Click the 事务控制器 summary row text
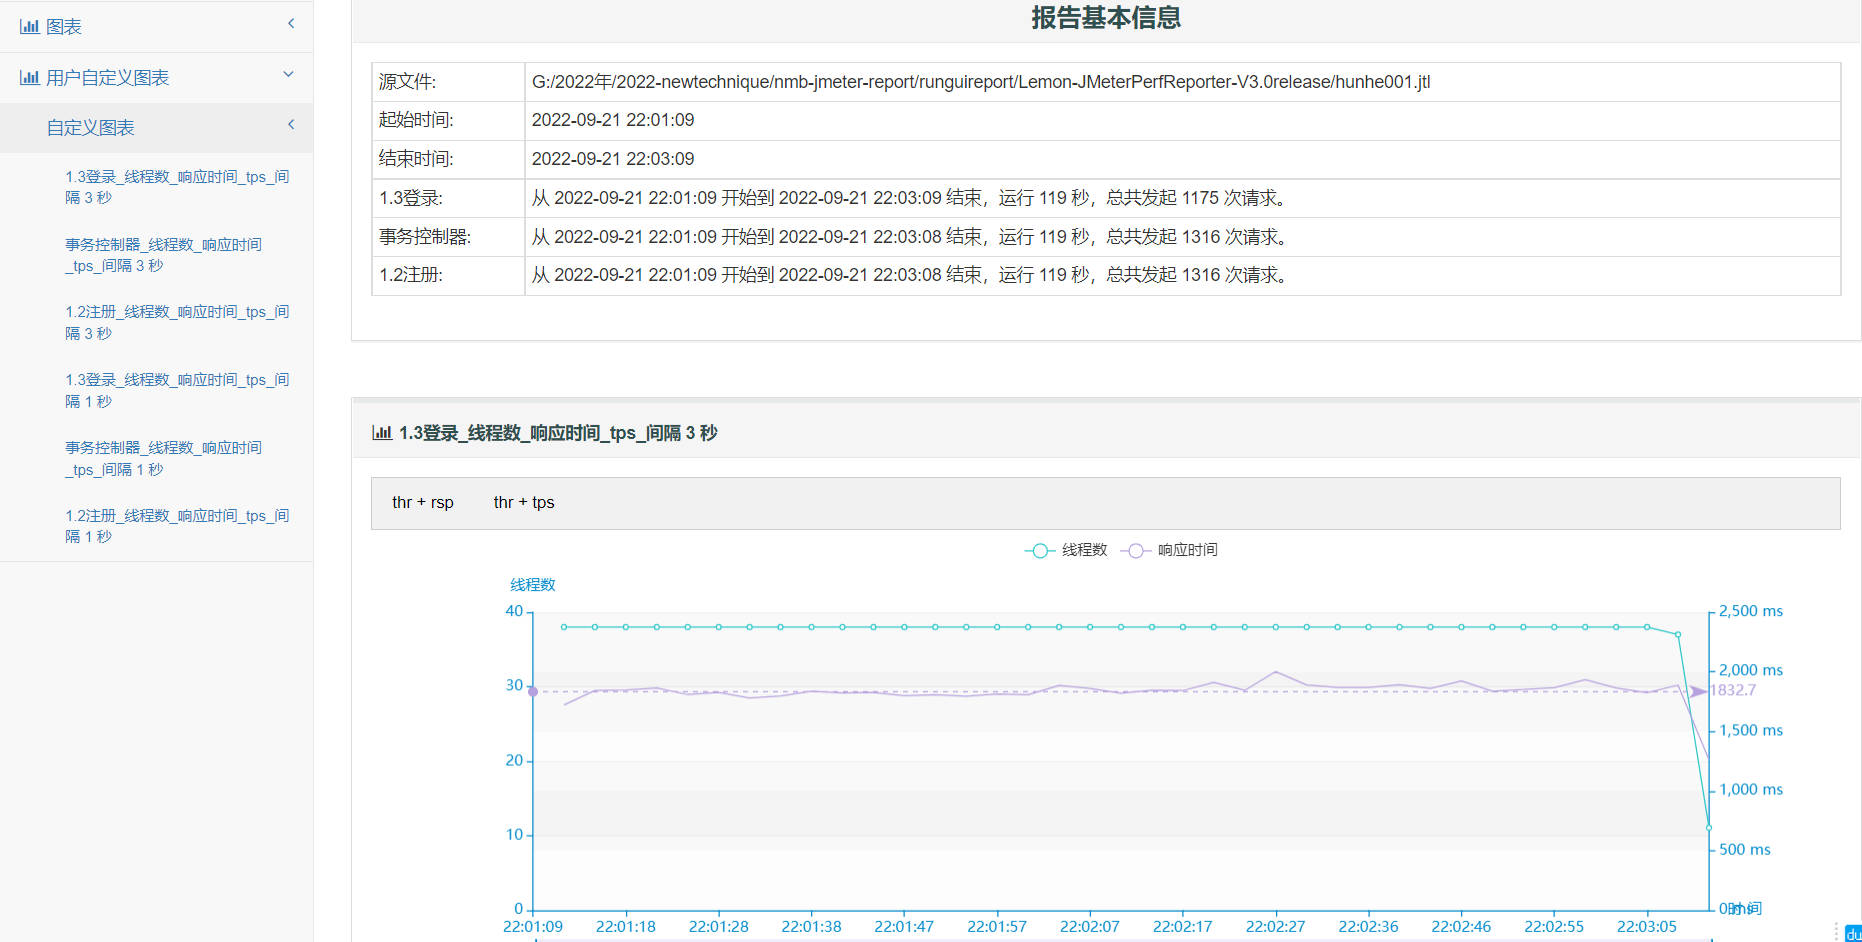Screen dimensions: 1862x942 (x=909, y=237)
